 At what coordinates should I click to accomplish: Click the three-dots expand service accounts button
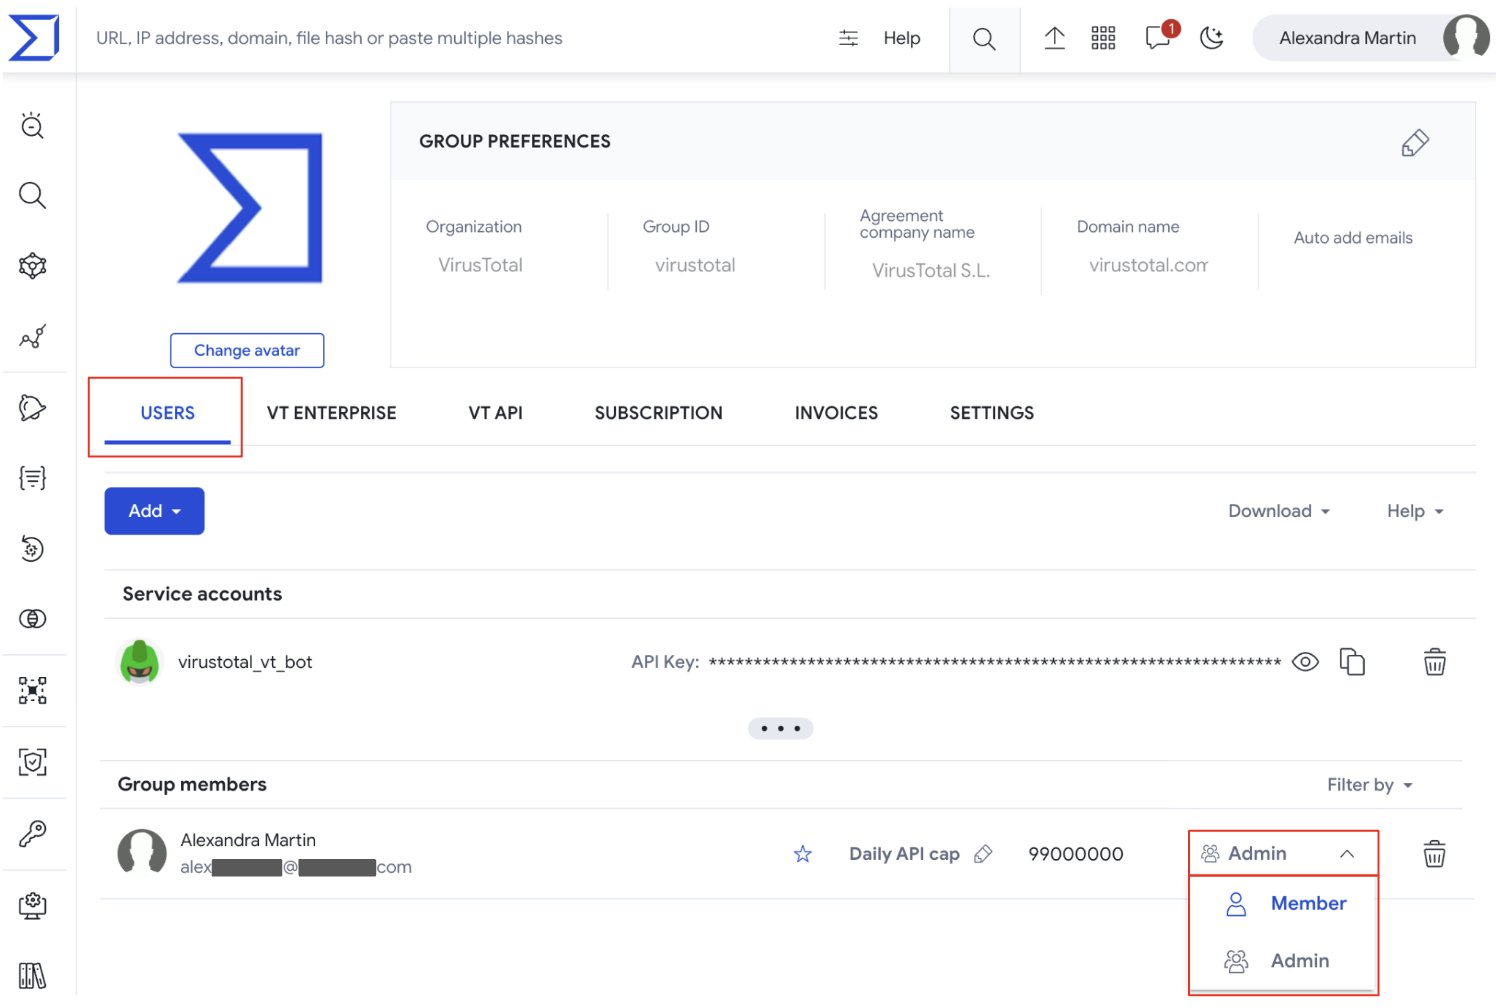(x=780, y=728)
